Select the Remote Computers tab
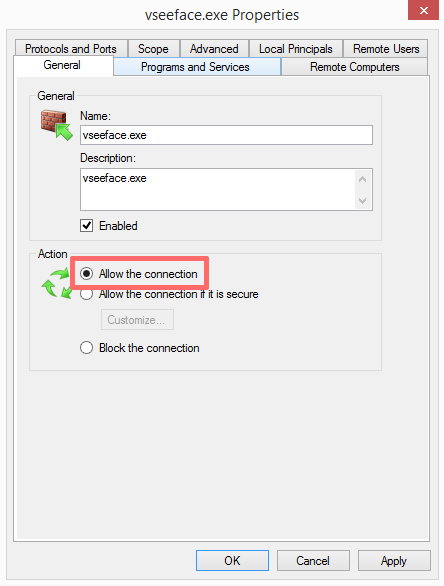Viewport: 444px width, 586px height. pos(355,67)
